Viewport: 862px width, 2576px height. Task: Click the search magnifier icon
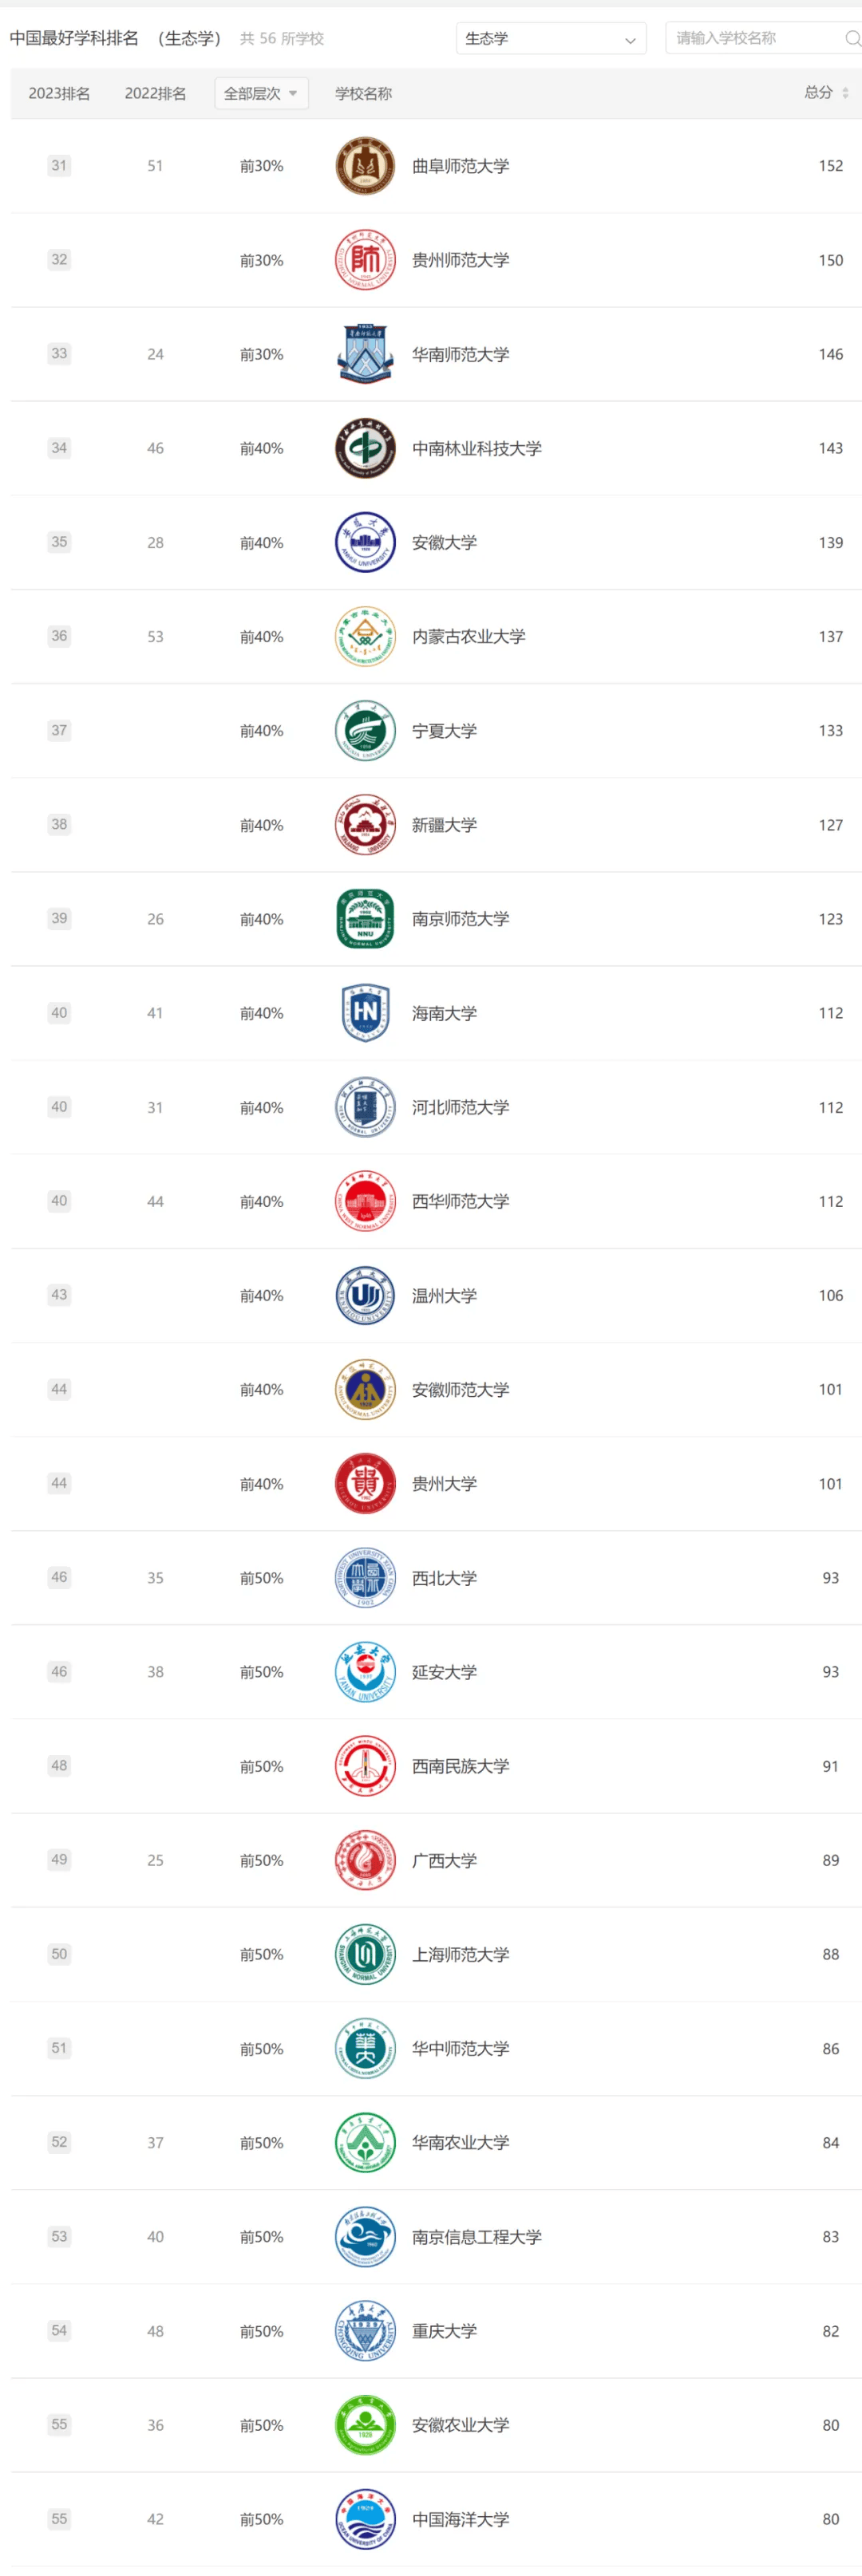[852, 39]
